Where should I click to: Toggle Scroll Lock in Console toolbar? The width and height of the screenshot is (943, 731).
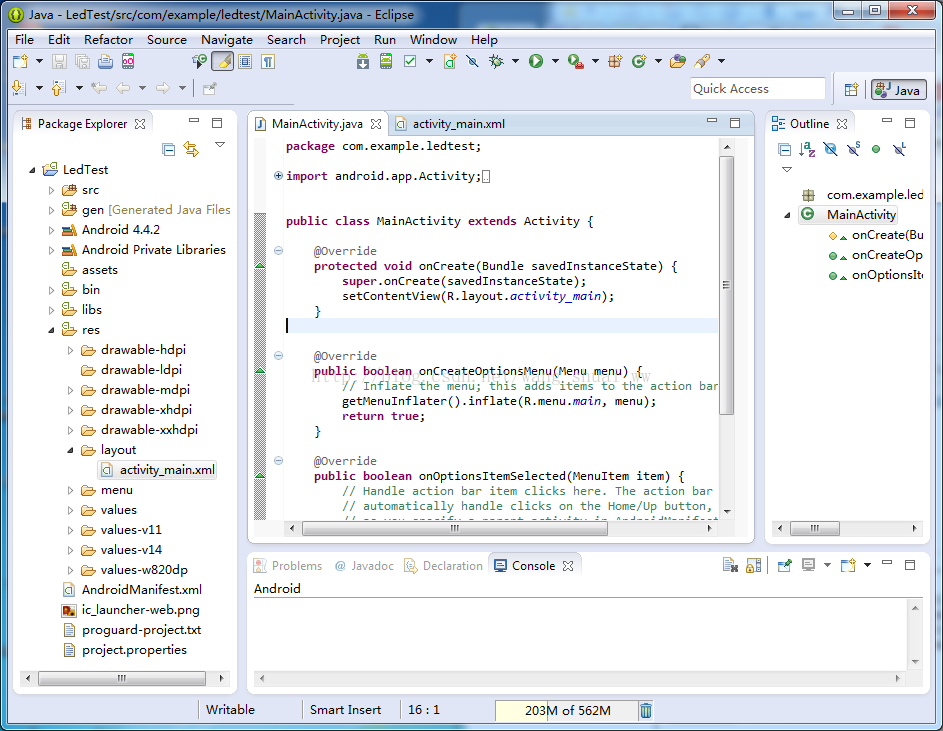click(754, 566)
